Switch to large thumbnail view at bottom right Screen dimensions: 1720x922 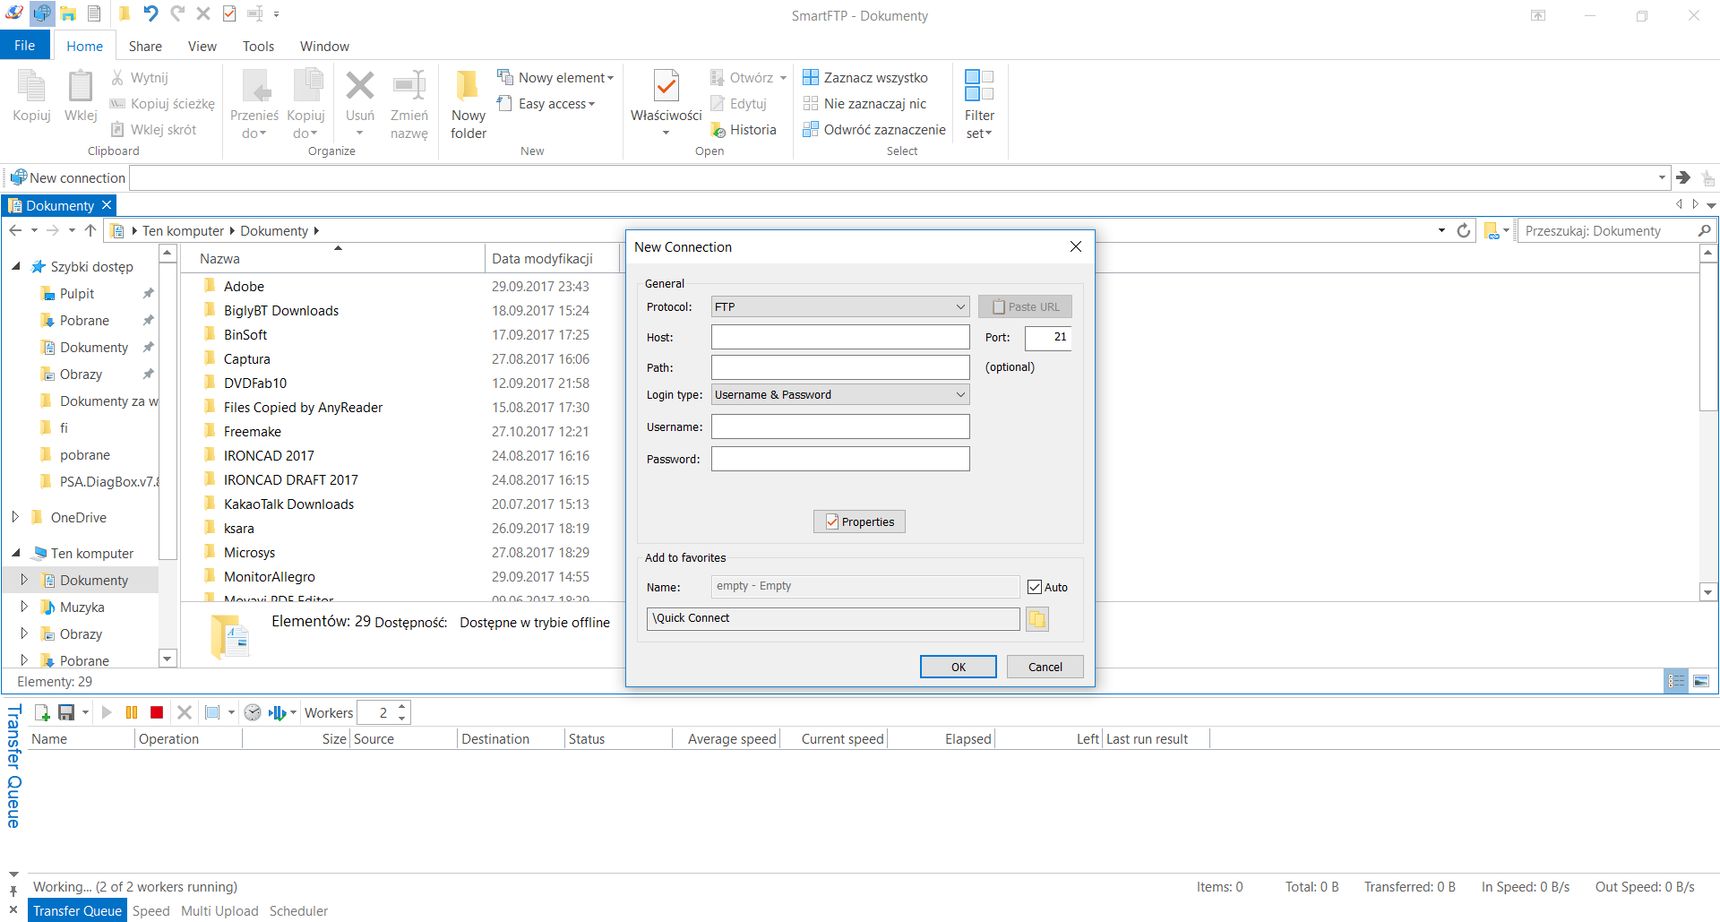tap(1701, 681)
